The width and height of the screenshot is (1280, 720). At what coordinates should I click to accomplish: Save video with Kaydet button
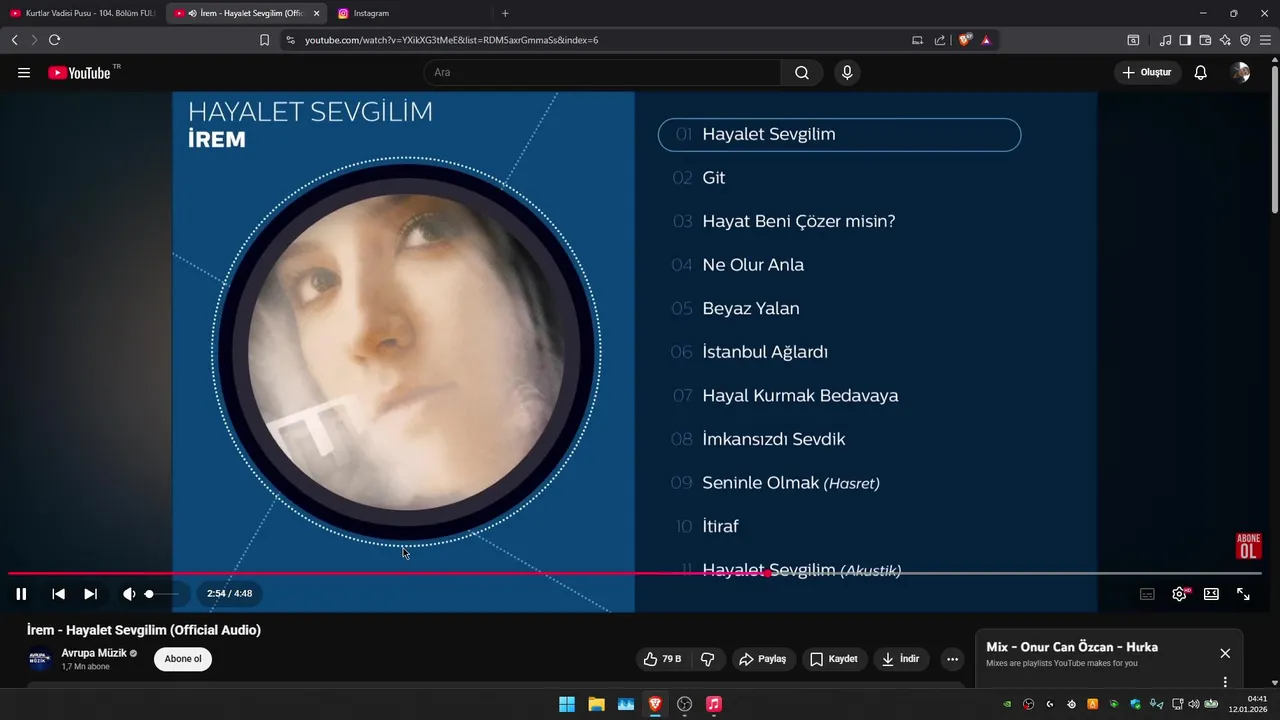coord(834,659)
